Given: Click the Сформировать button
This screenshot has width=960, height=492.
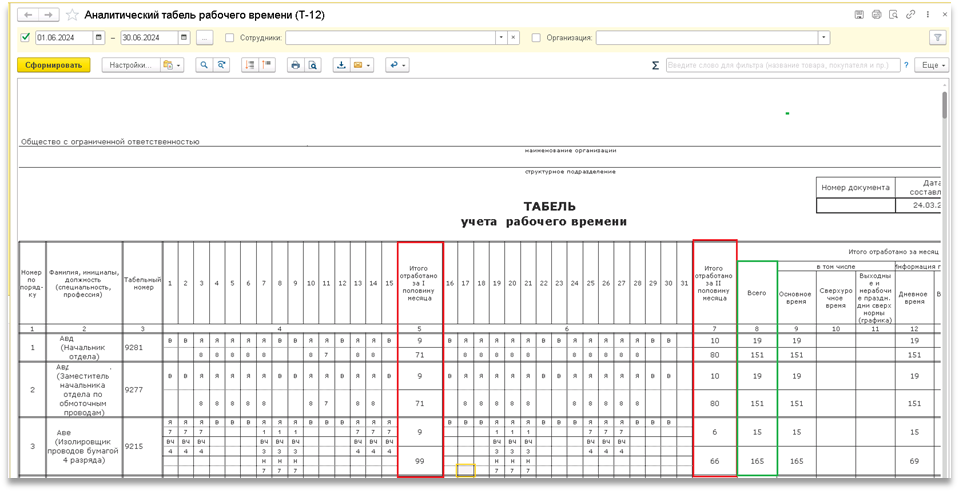Looking at the screenshot, I should (x=54, y=65).
